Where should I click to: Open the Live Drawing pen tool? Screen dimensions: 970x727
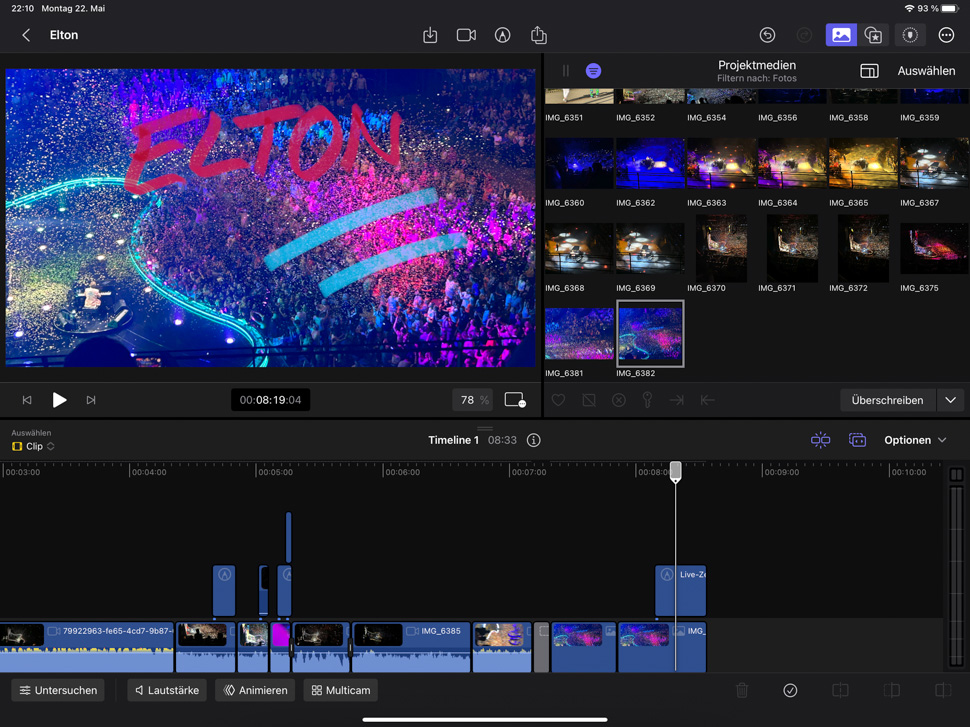pyautogui.click(x=502, y=35)
